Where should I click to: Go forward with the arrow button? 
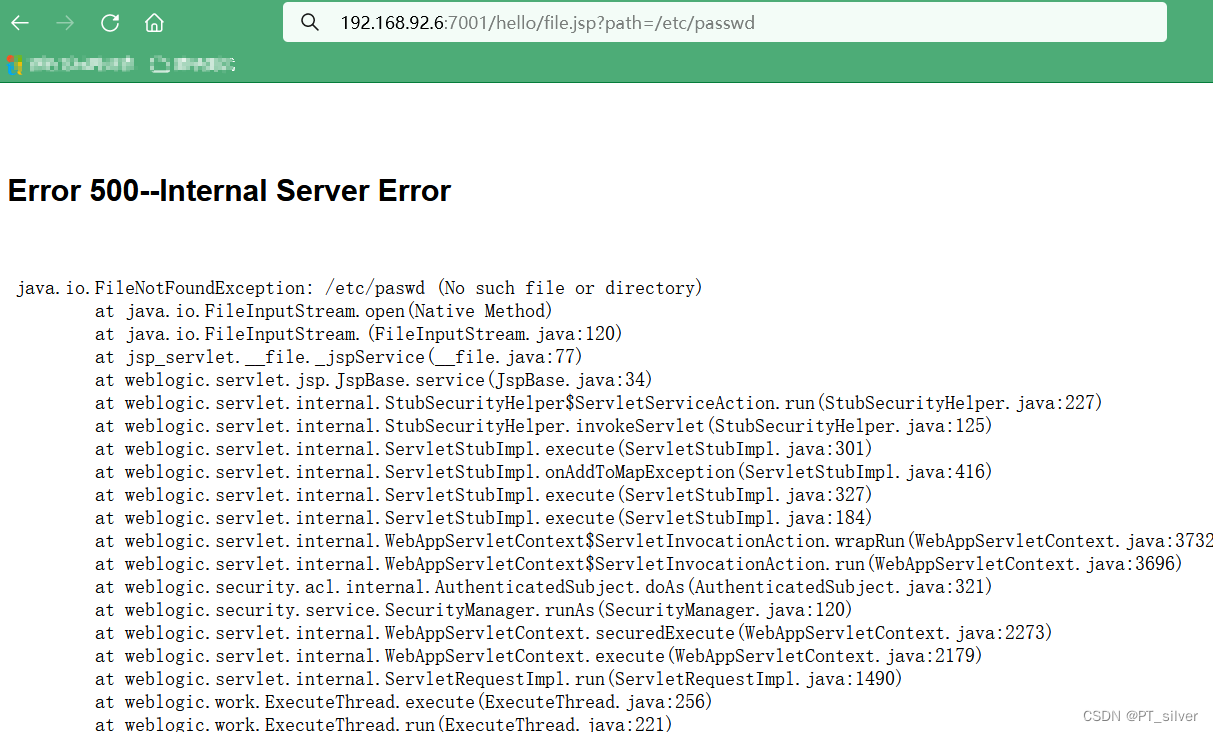click(65, 22)
